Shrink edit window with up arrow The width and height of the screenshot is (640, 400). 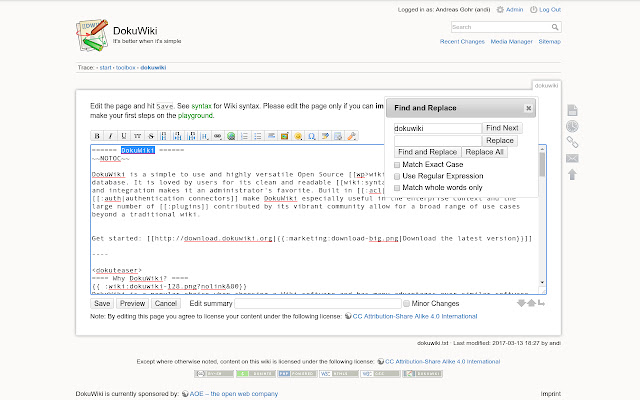(531, 303)
